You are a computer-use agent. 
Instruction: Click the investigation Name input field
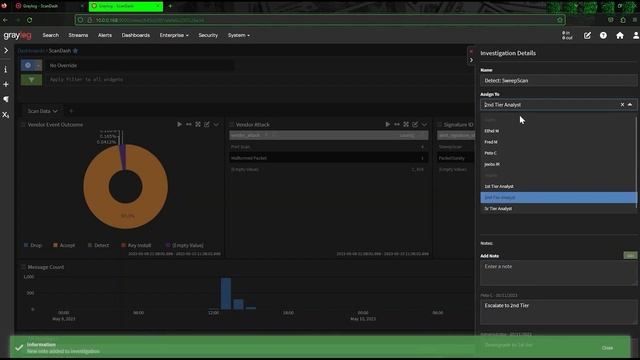pyautogui.click(x=558, y=80)
